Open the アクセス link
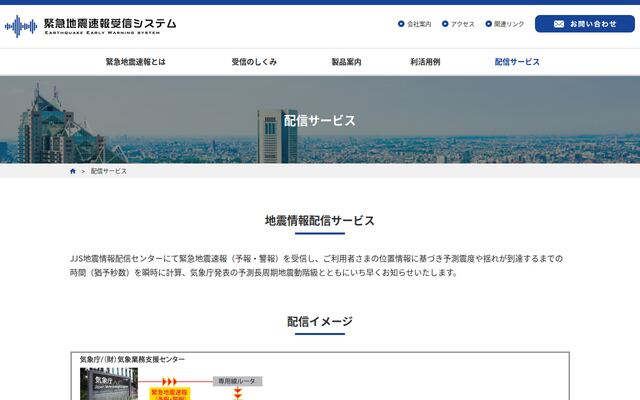640x400 pixels. (462, 24)
